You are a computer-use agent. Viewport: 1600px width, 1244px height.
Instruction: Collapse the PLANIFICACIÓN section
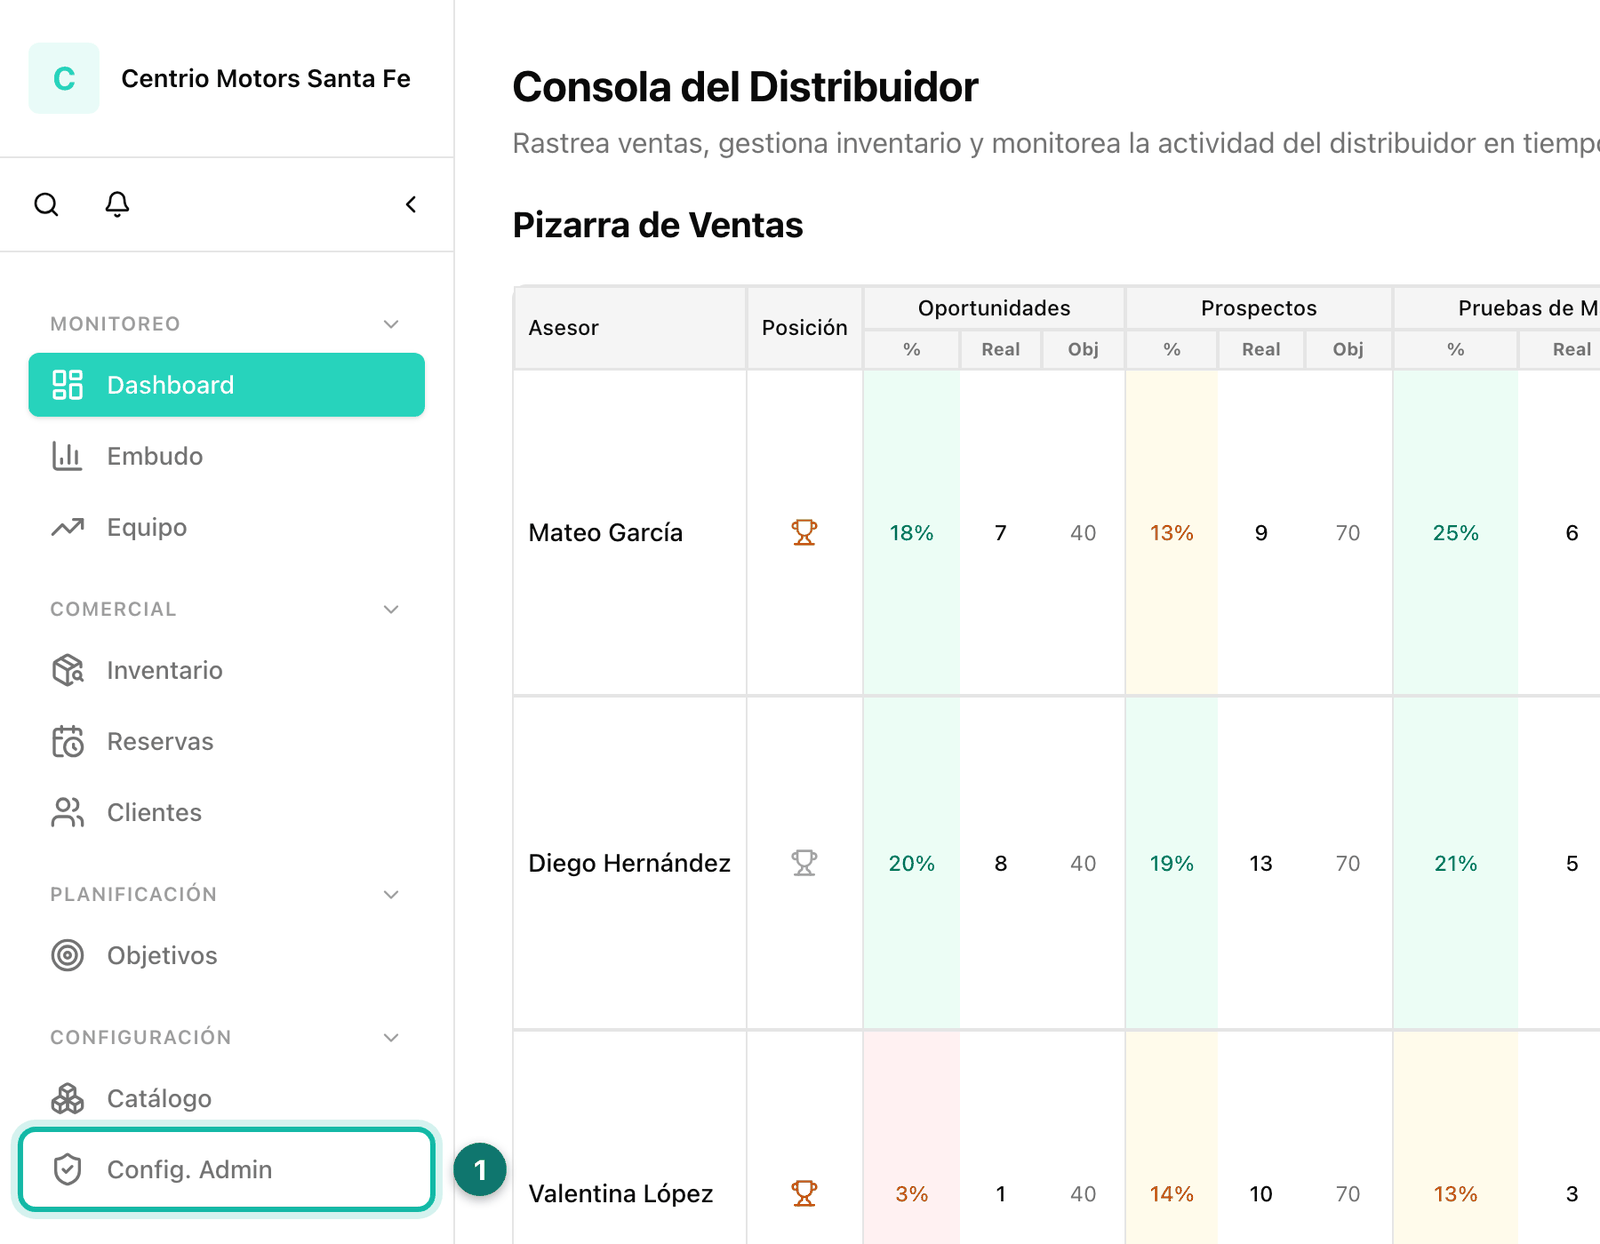click(391, 894)
